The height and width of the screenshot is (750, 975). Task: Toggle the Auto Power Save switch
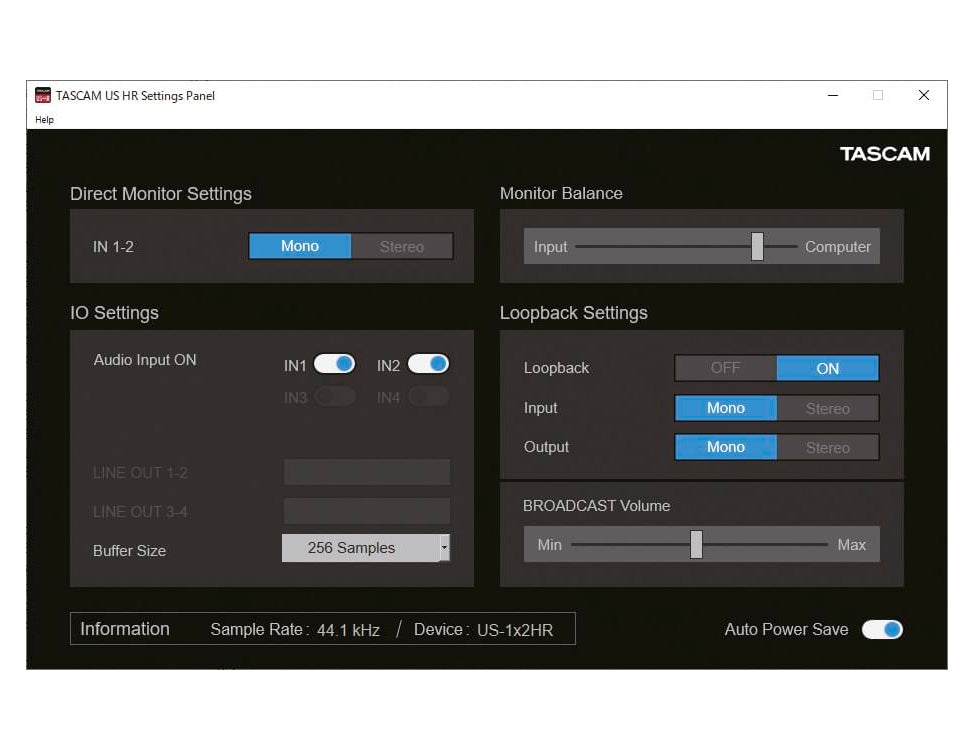[x=882, y=629]
